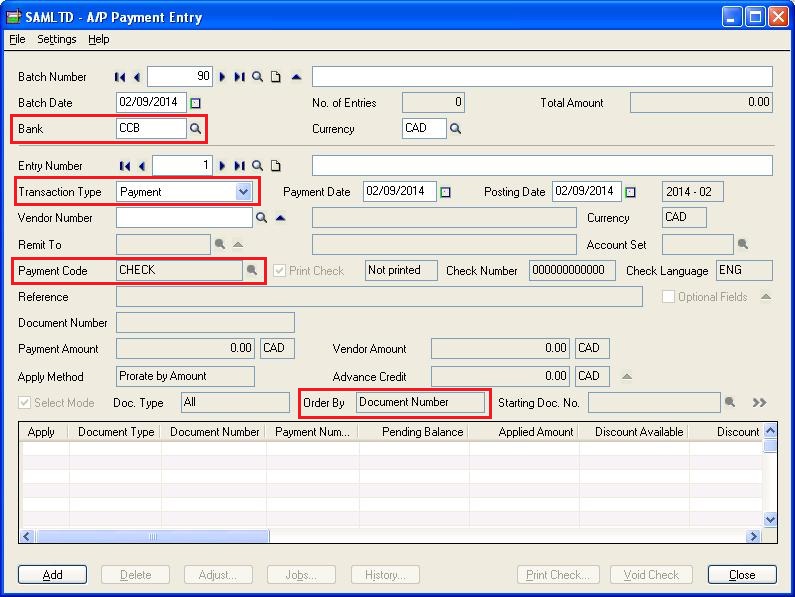Click the batch description field
The height and width of the screenshot is (597, 795).
(x=543, y=77)
